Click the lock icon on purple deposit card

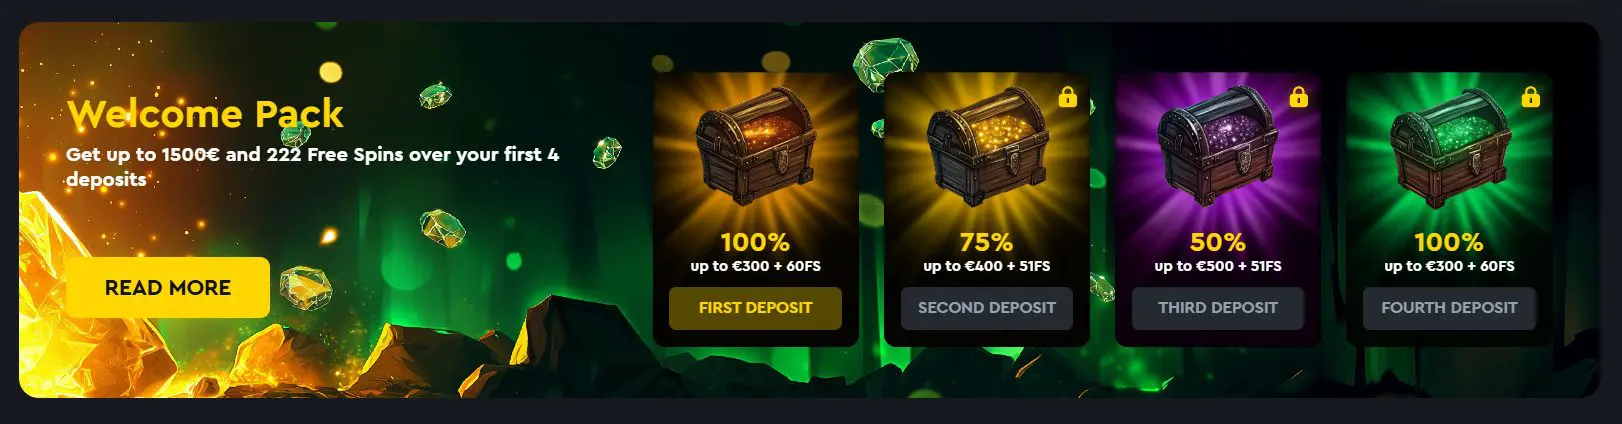1299,97
